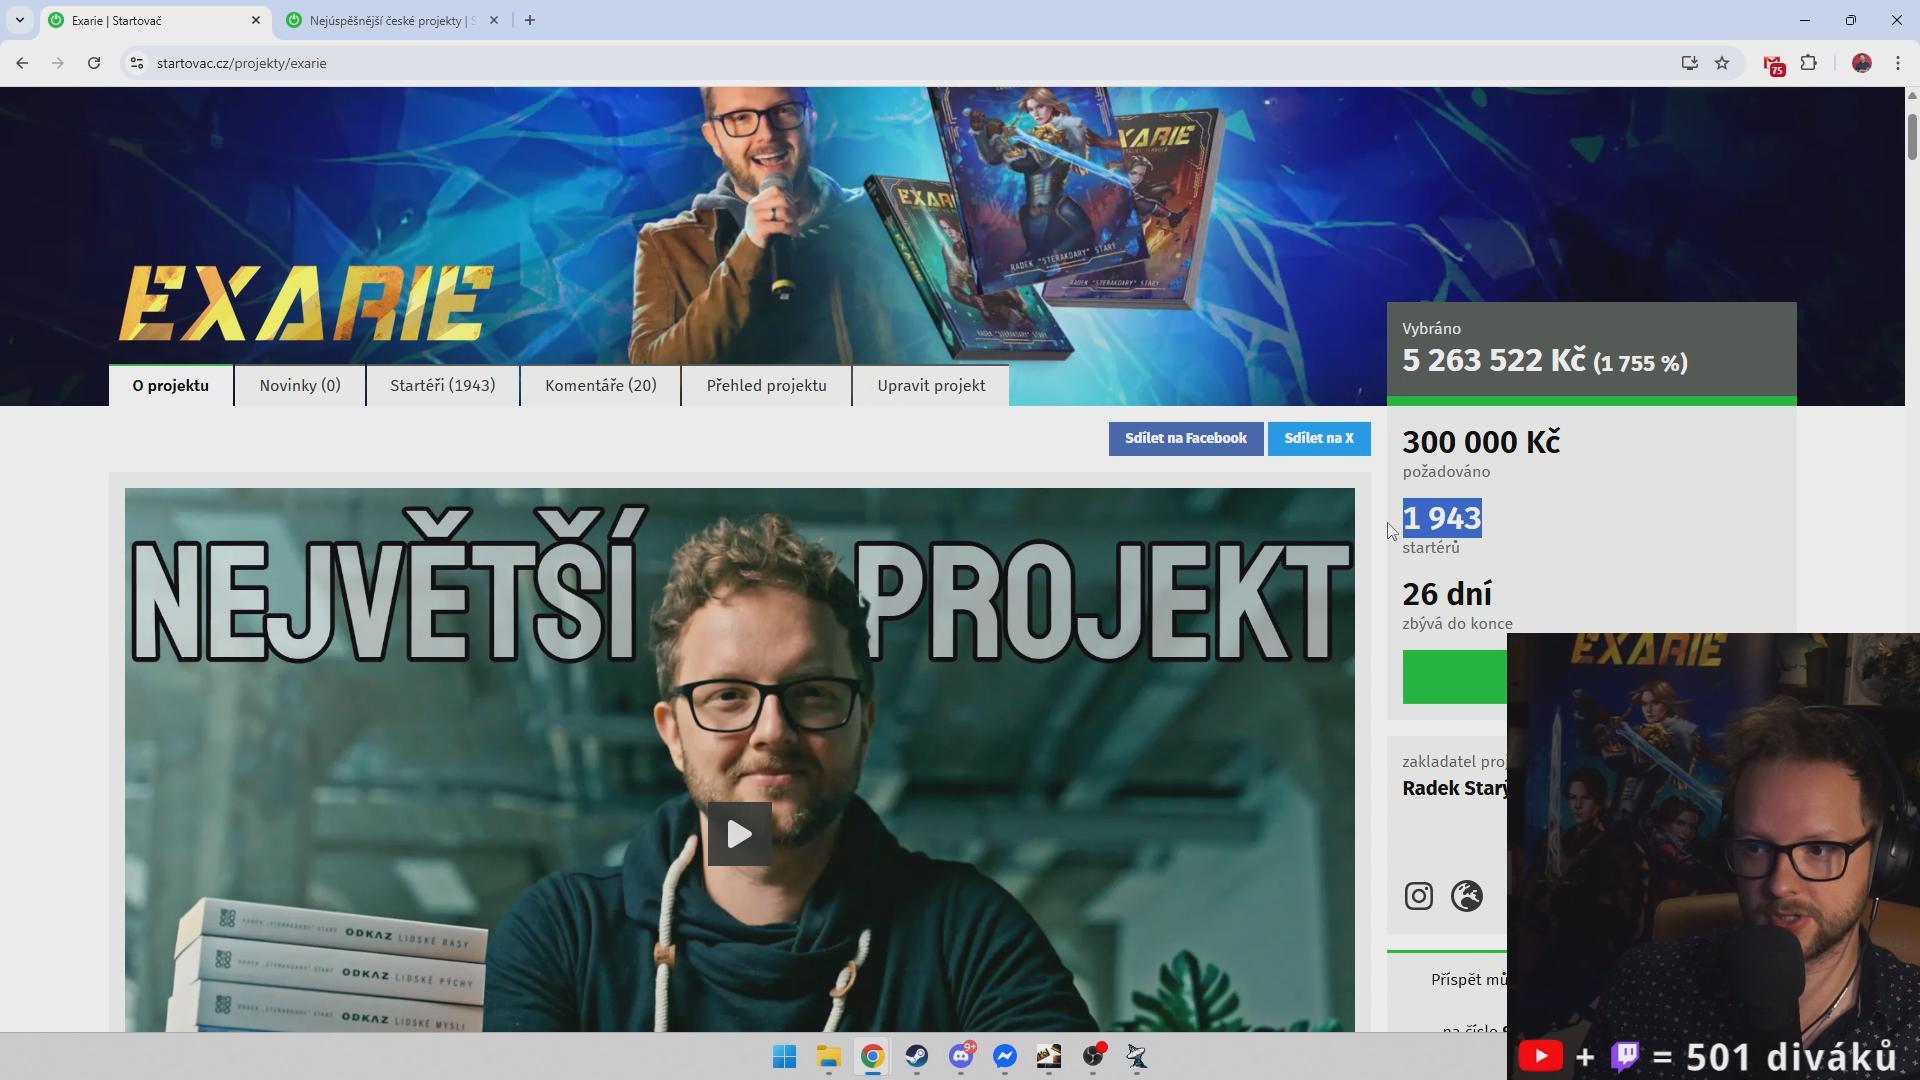
Task: Switch to Startéři (1943) tab
Action: pyautogui.click(x=442, y=386)
